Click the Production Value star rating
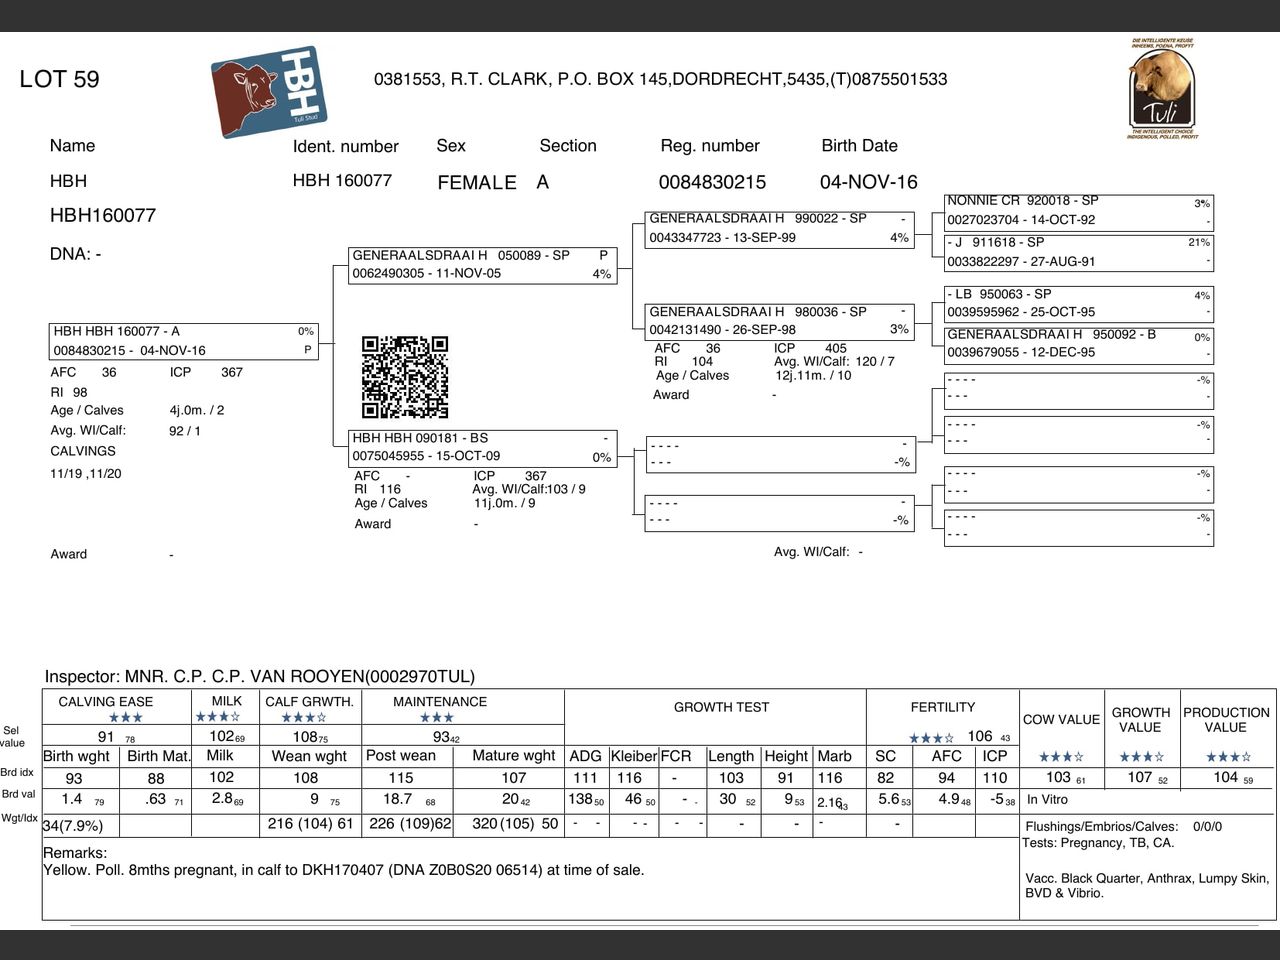The height and width of the screenshot is (960, 1280). click(1228, 756)
